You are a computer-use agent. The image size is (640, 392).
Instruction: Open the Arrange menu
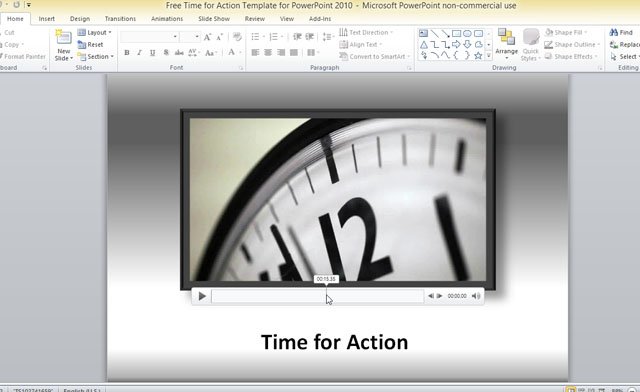507,45
